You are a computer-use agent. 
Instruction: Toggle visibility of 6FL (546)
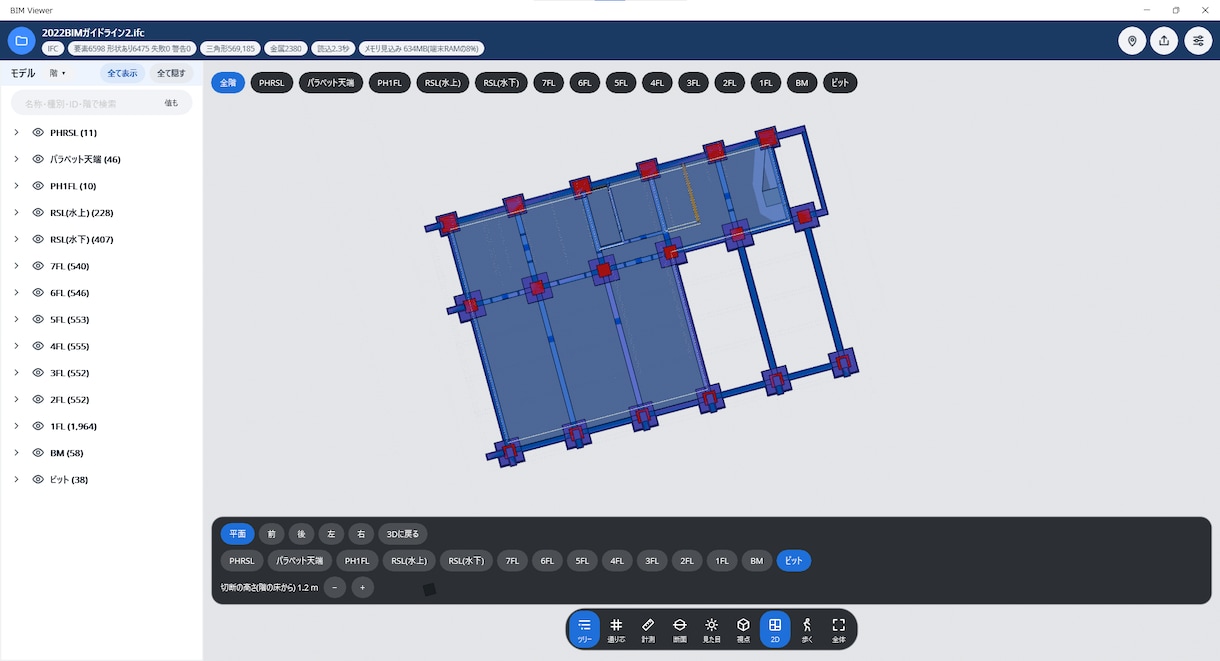pos(38,292)
